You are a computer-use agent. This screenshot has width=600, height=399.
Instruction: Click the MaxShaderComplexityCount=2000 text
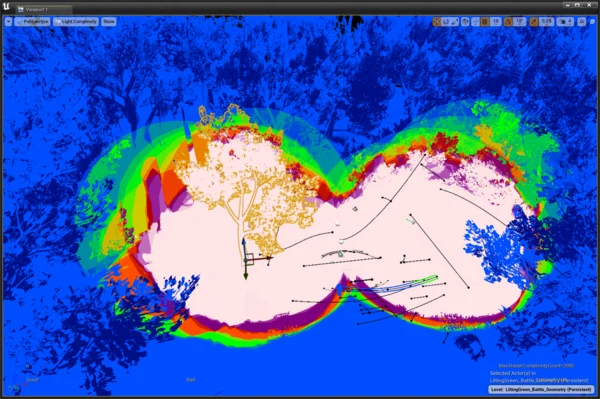point(536,366)
